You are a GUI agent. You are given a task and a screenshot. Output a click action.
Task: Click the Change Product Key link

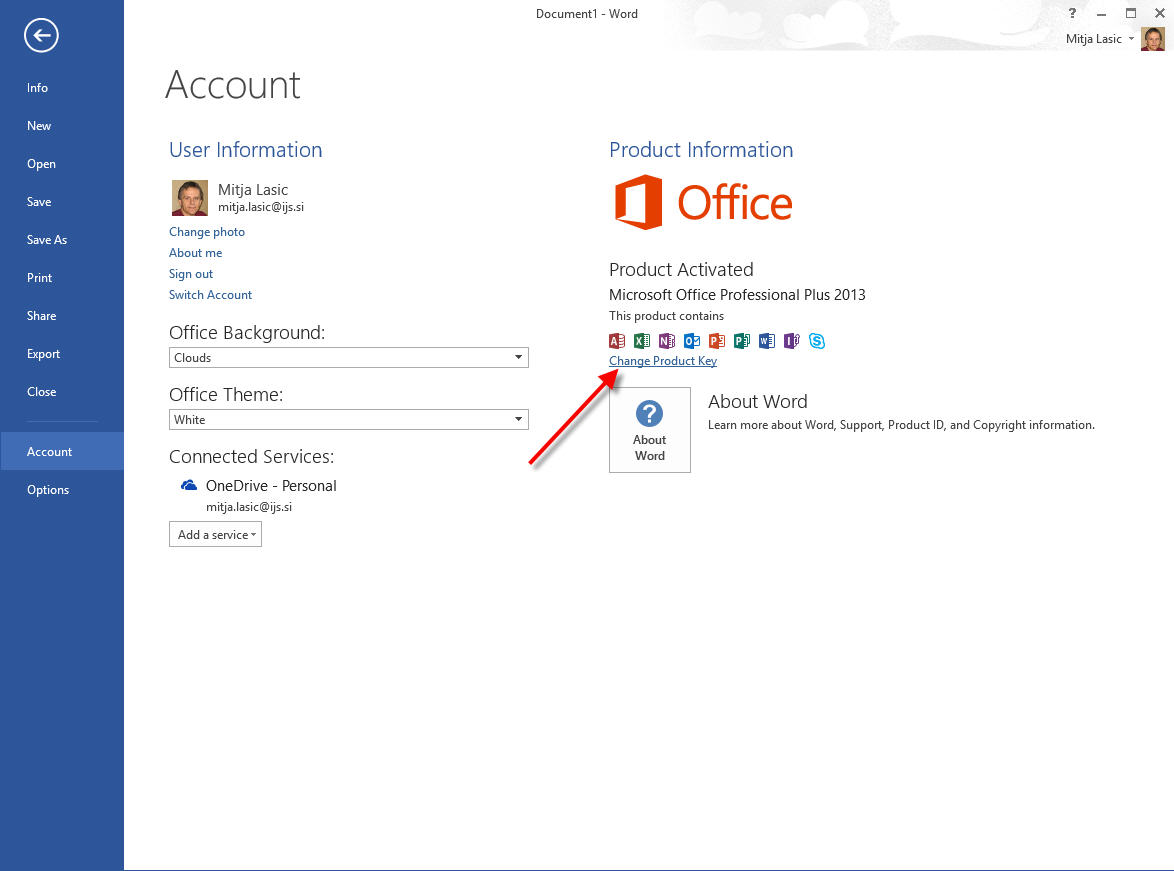663,361
